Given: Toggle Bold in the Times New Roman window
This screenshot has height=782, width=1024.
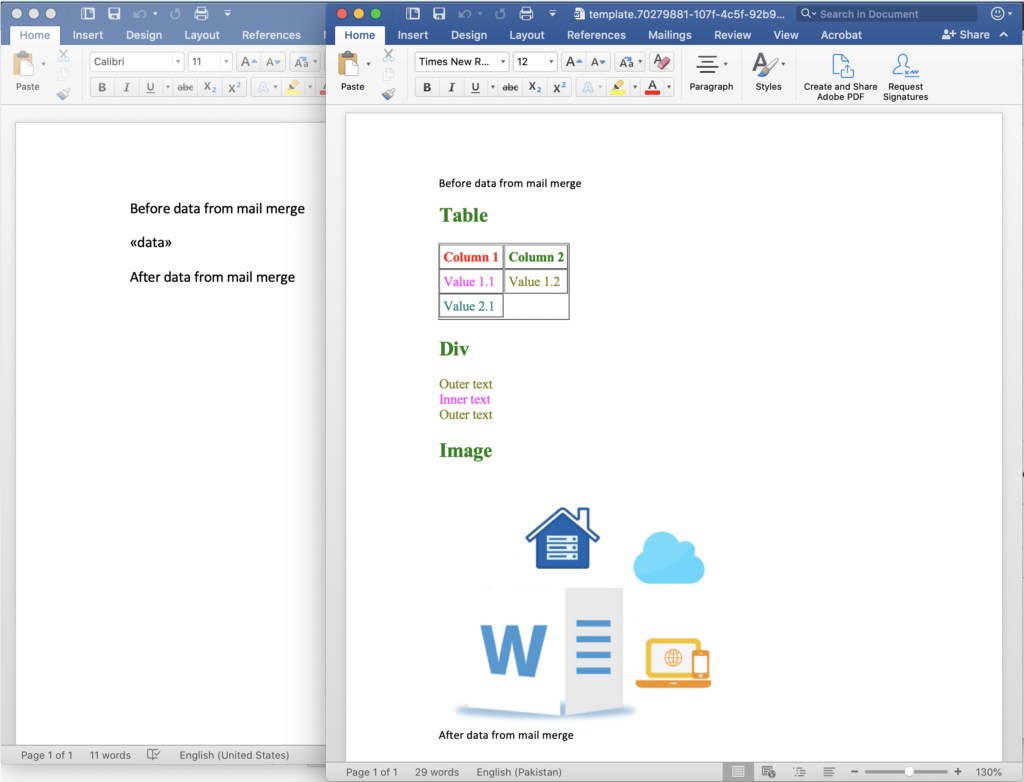Looking at the screenshot, I should click(427, 88).
